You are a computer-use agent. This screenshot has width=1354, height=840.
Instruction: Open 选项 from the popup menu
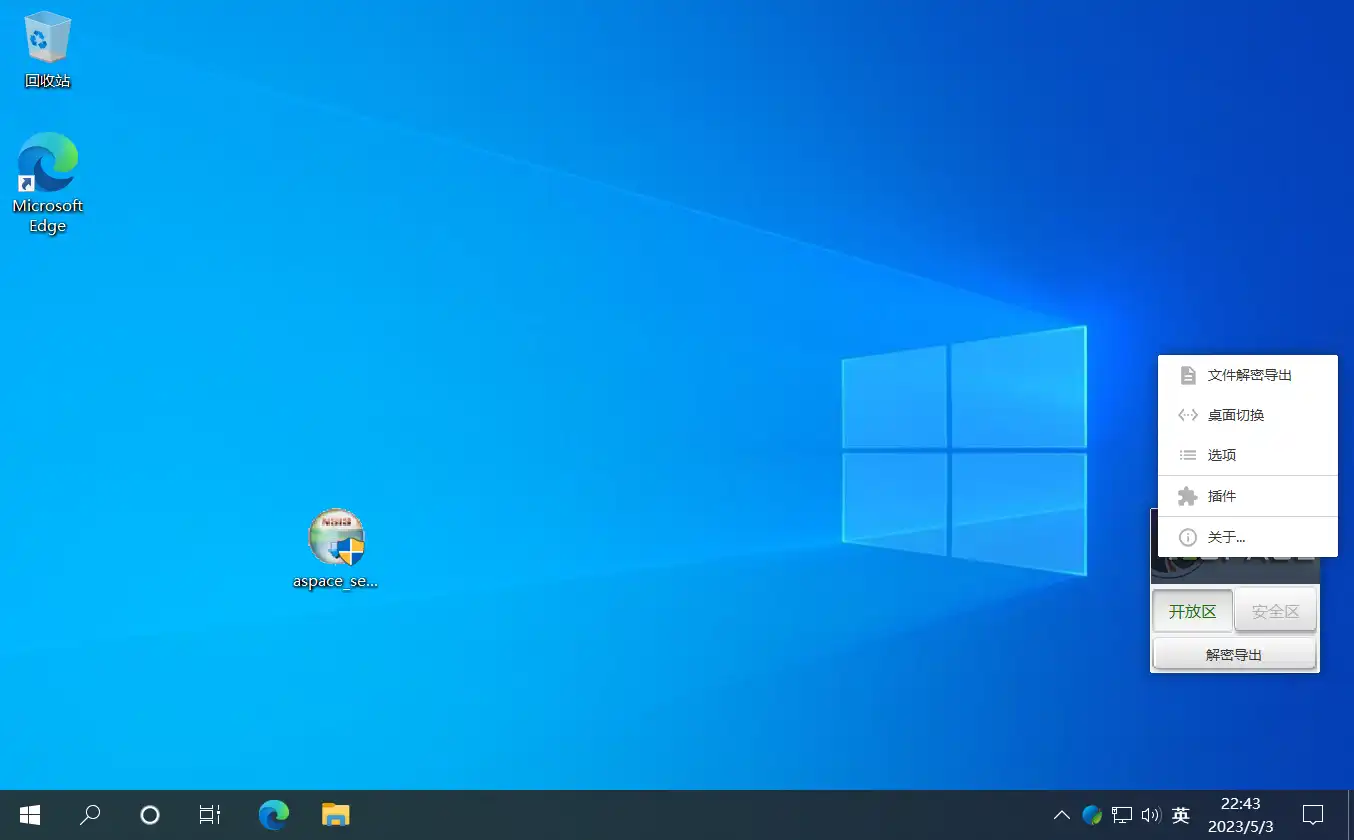click(x=1222, y=455)
